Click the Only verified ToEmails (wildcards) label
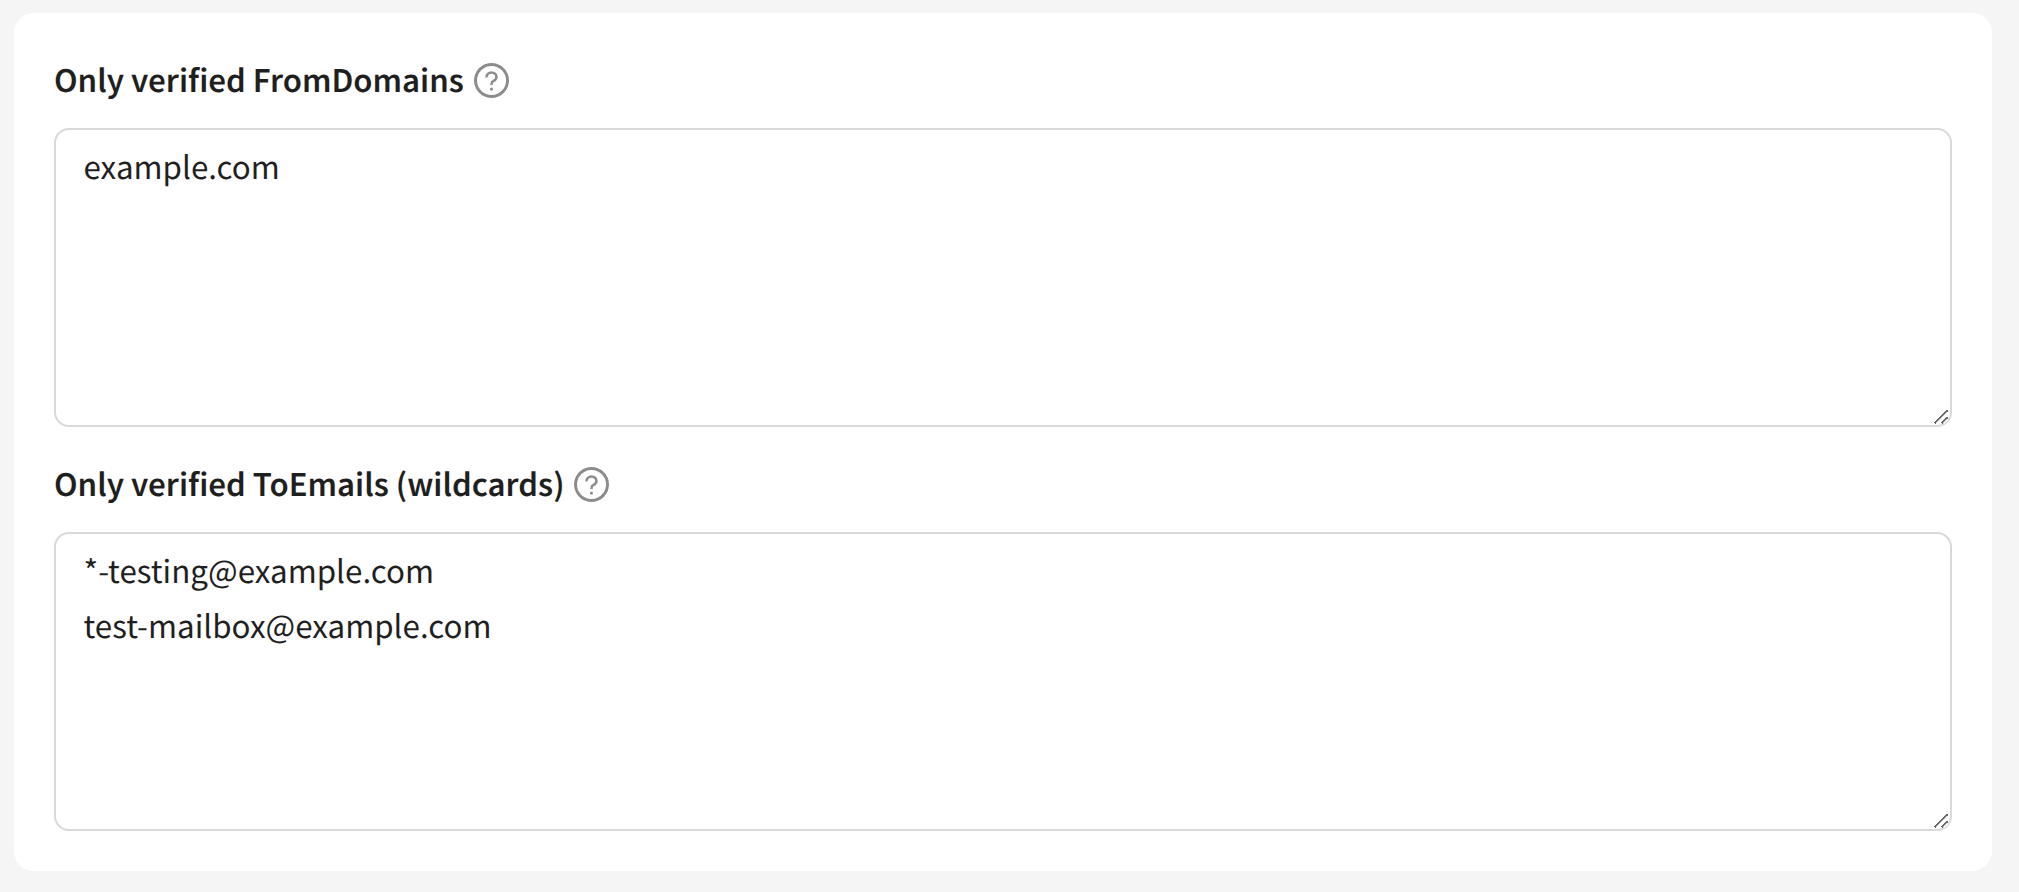This screenshot has height=892, width=2019. click(308, 485)
